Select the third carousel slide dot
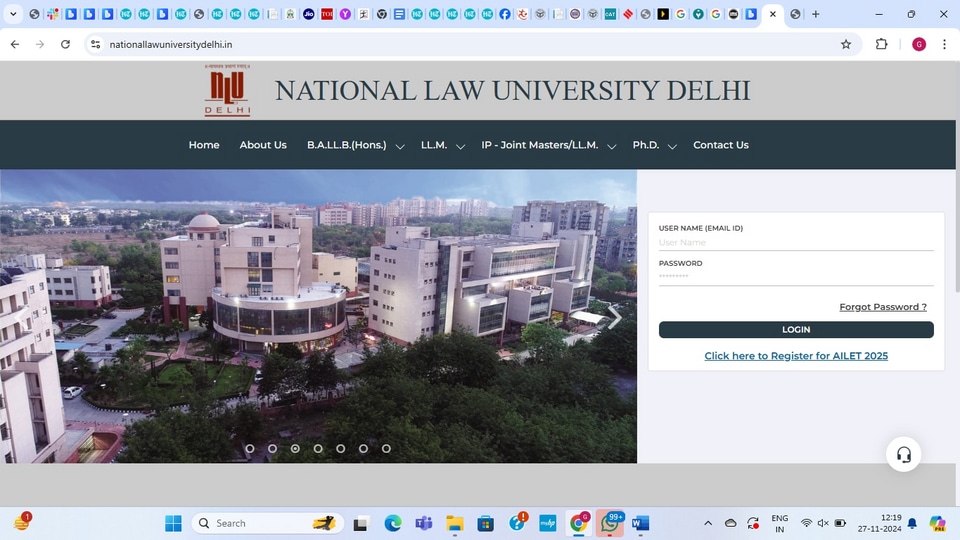 [x=295, y=448]
